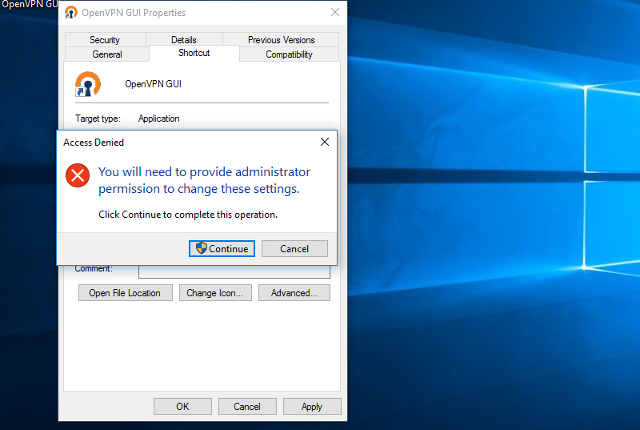Select the Shortcut tab

(x=194, y=53)
